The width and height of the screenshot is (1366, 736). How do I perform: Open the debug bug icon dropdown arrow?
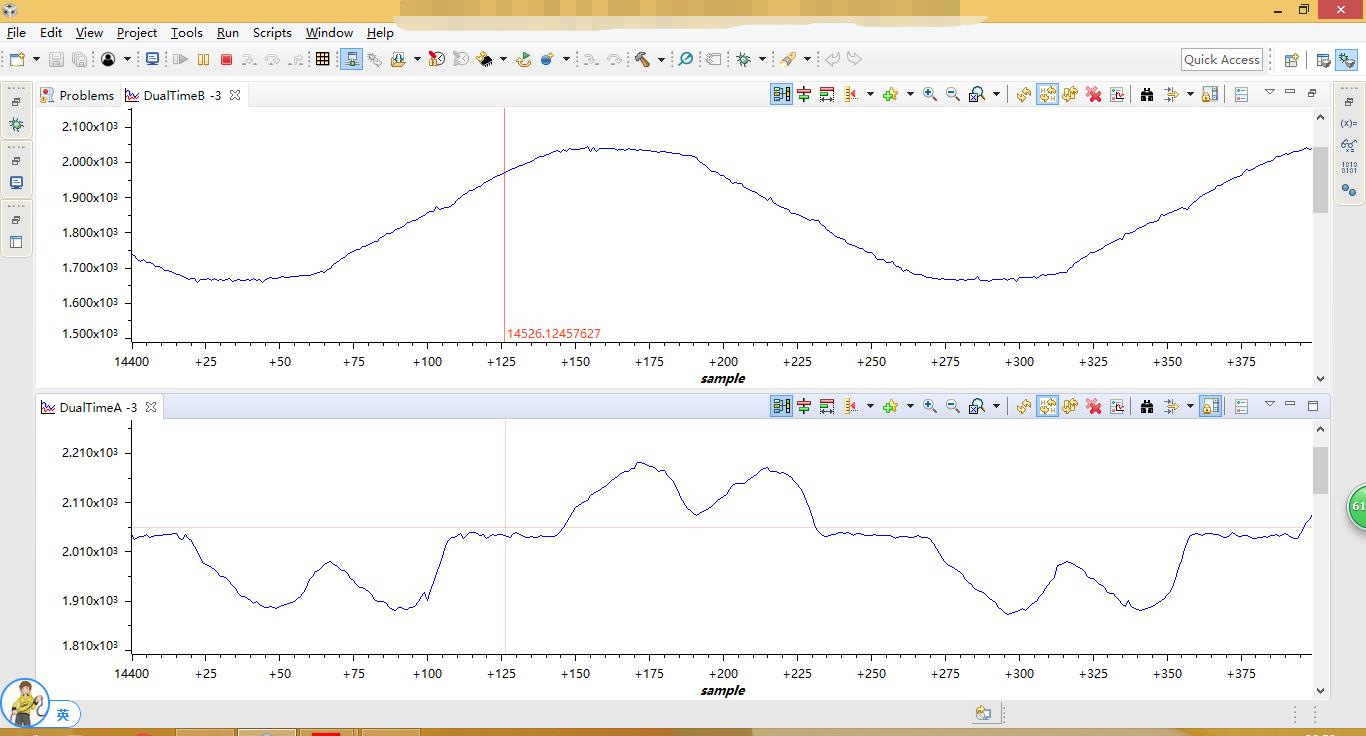[762, 60]
